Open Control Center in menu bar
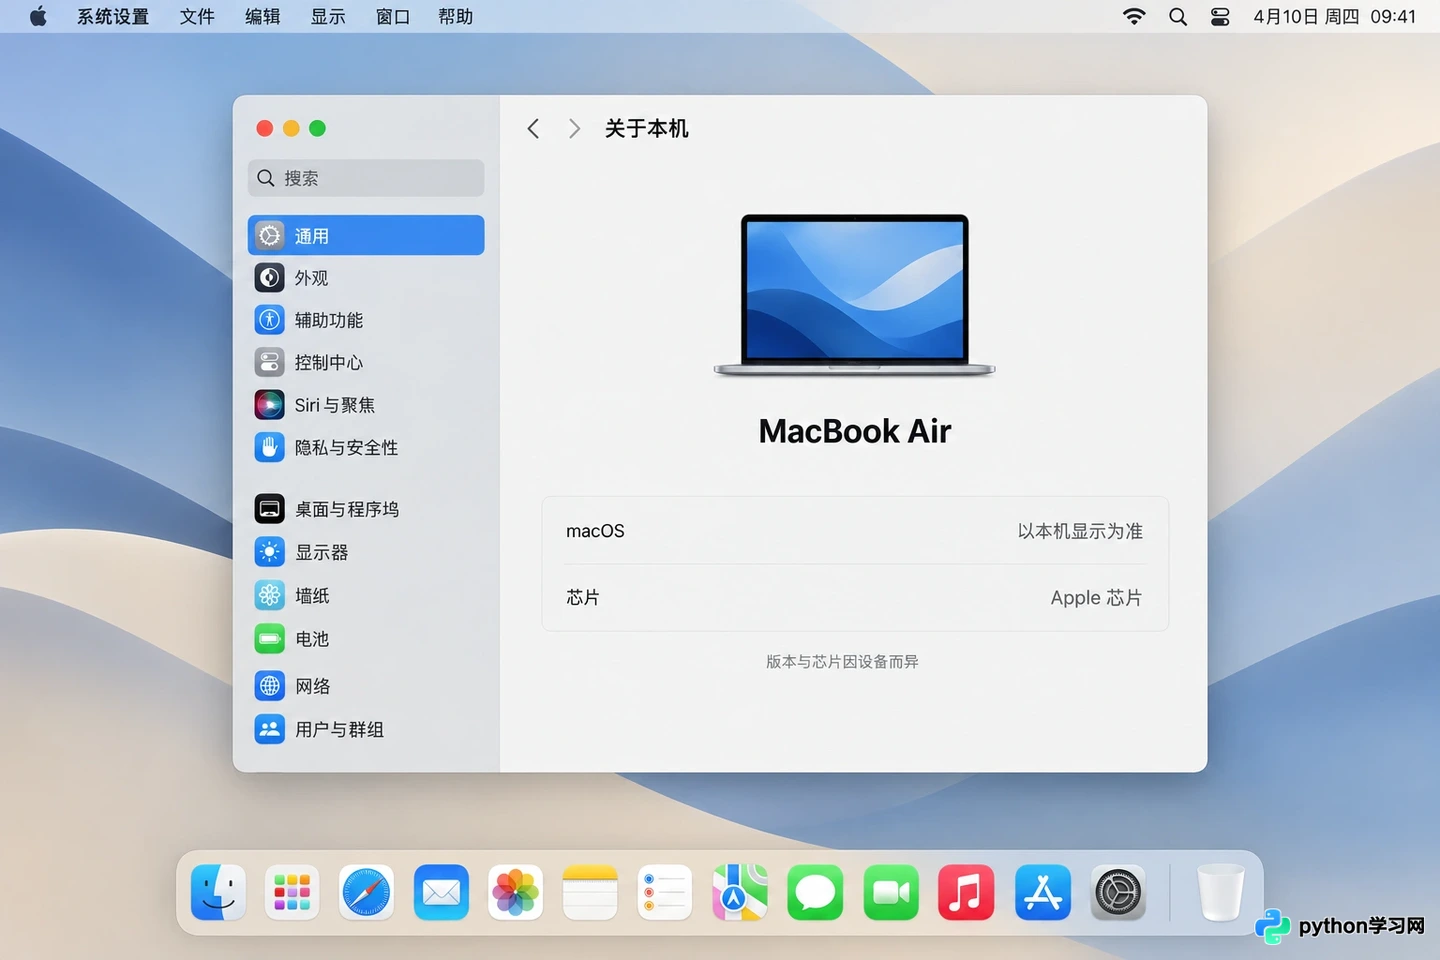Image resolution: width=1440 pixels, height=960 pixels. [1220, 16]
